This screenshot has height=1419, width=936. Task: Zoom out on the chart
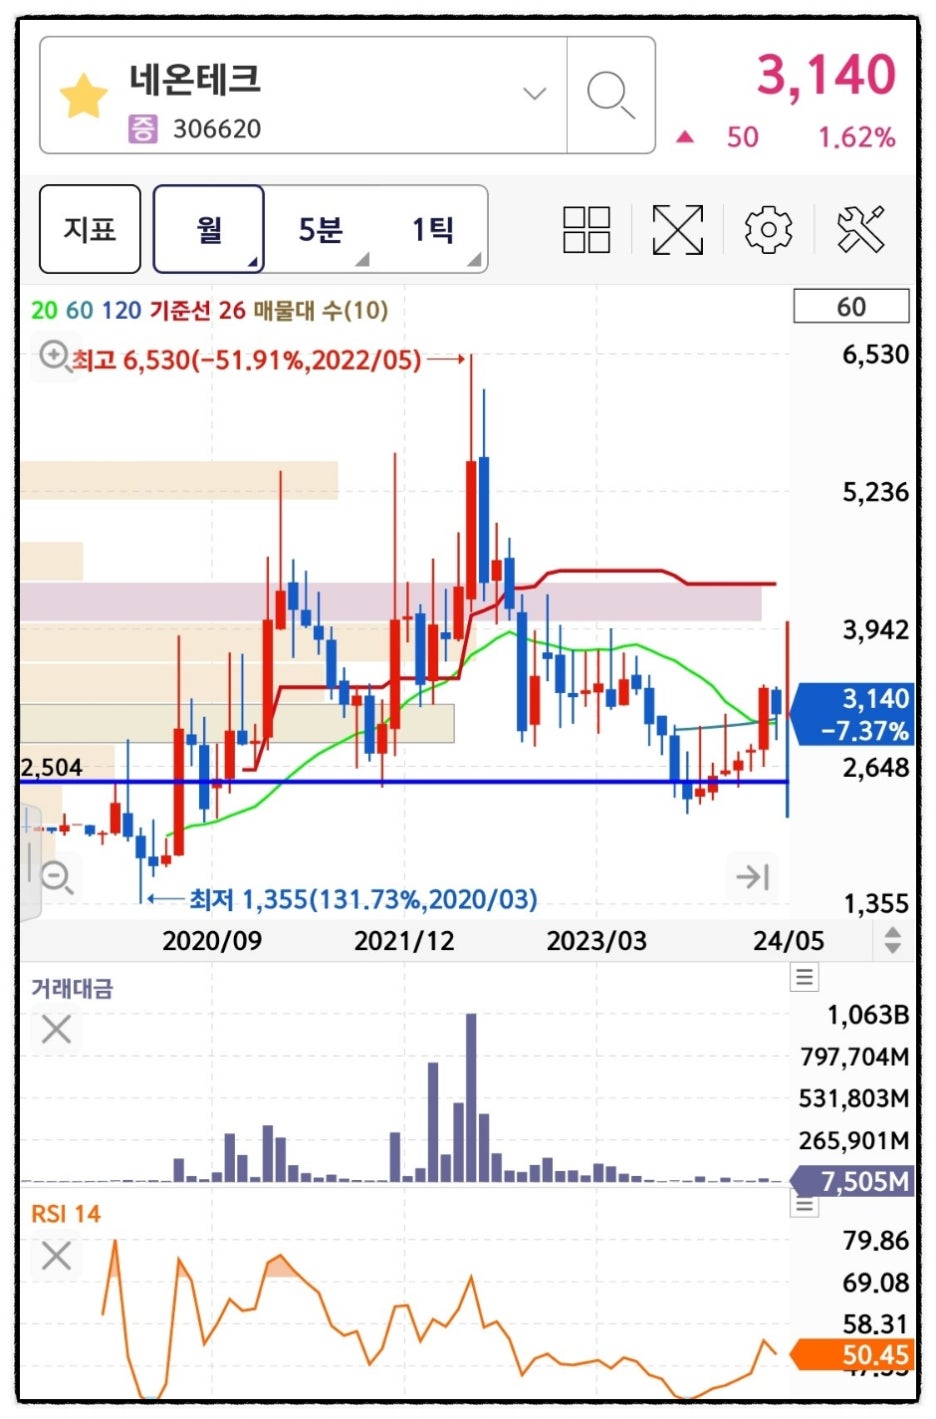click(x=56, y=877)
